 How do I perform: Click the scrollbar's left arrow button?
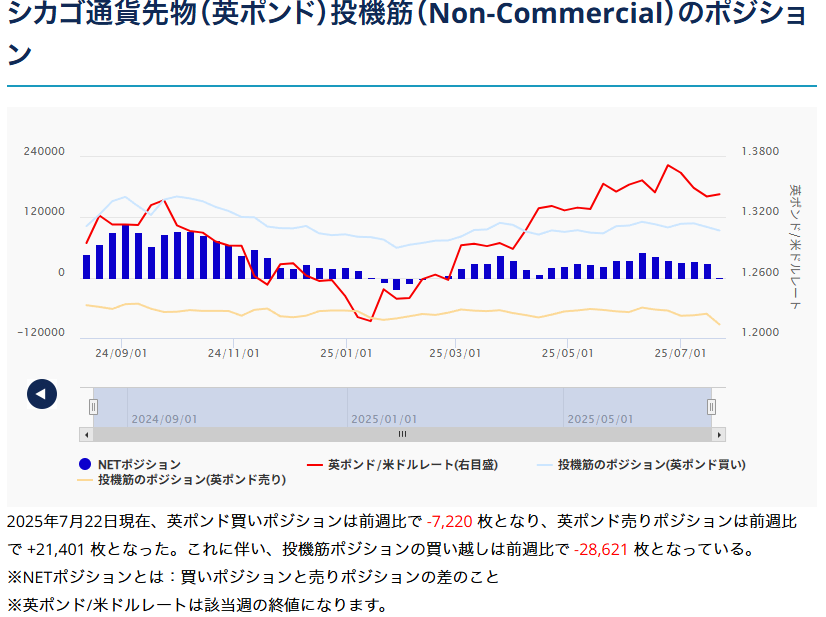click(x=86, y=435)
